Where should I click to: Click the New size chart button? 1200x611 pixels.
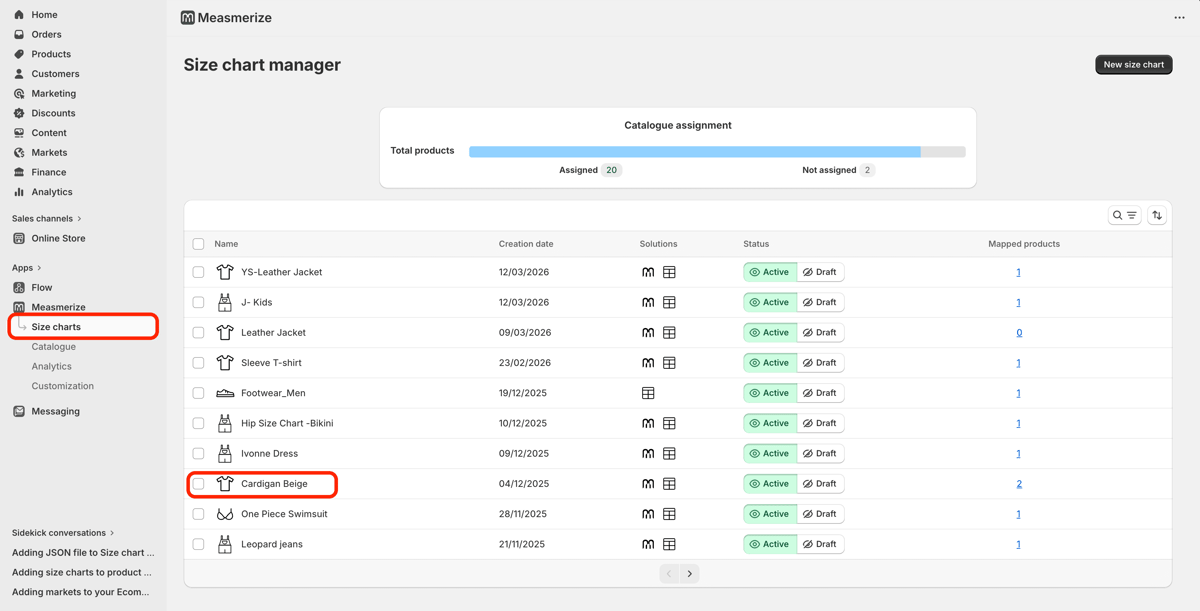1133,65
